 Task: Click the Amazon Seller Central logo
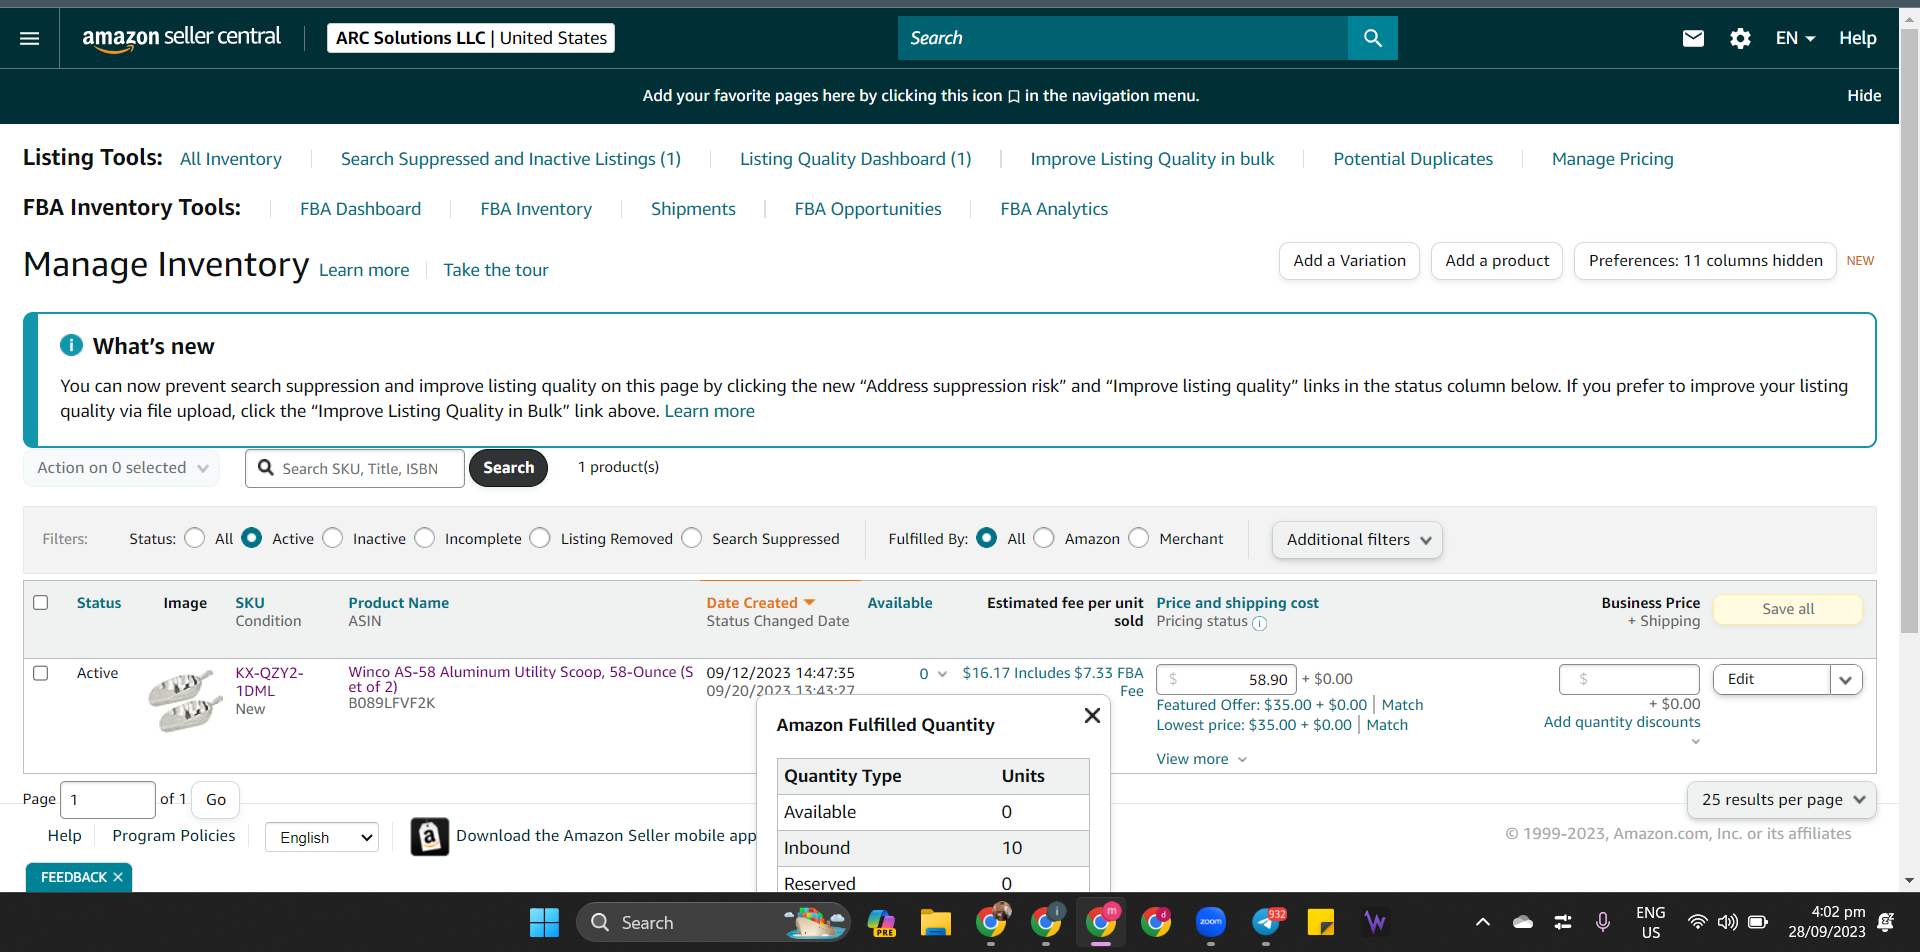coord(181,38)
